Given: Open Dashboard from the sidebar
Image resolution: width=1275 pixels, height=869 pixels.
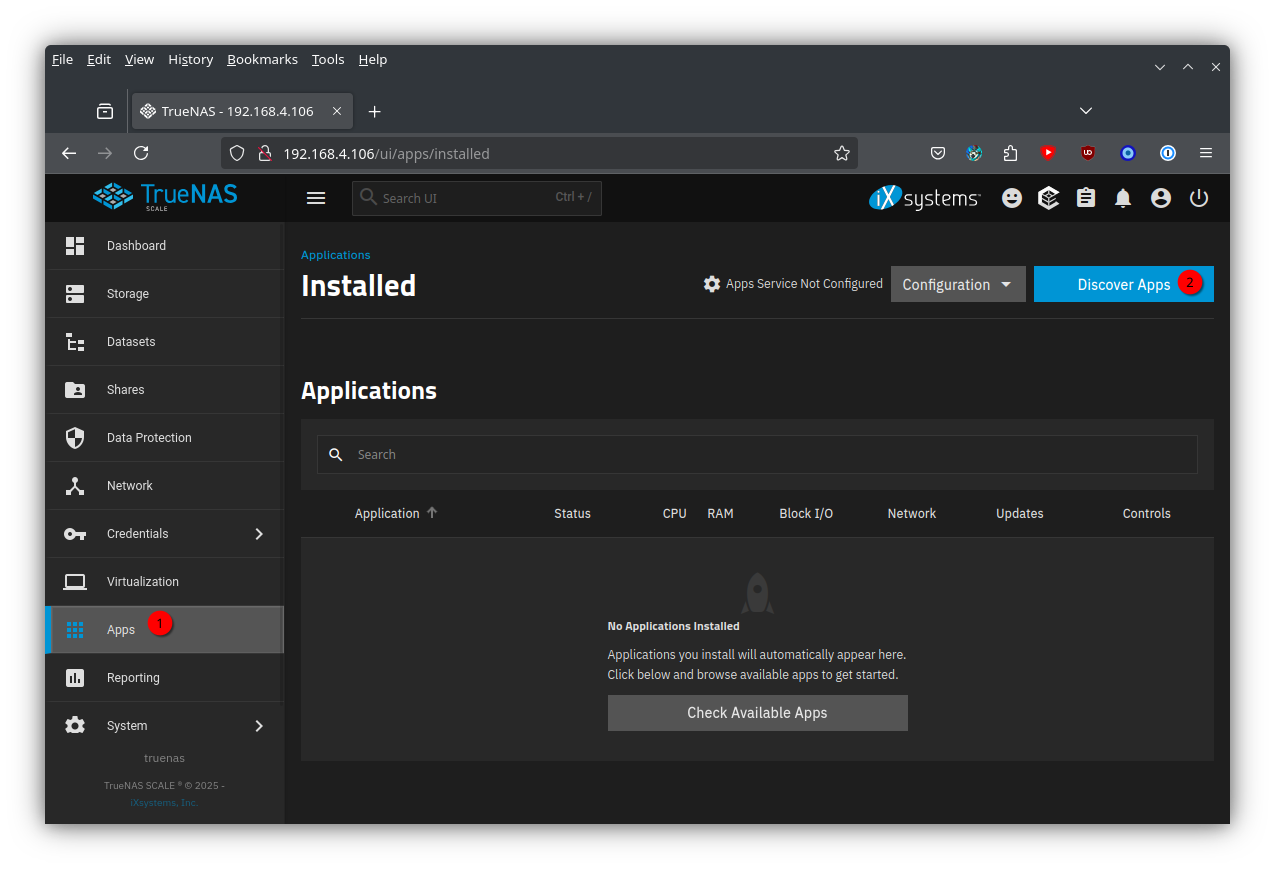Looking at the screenshot, I should tap(136, 246).
